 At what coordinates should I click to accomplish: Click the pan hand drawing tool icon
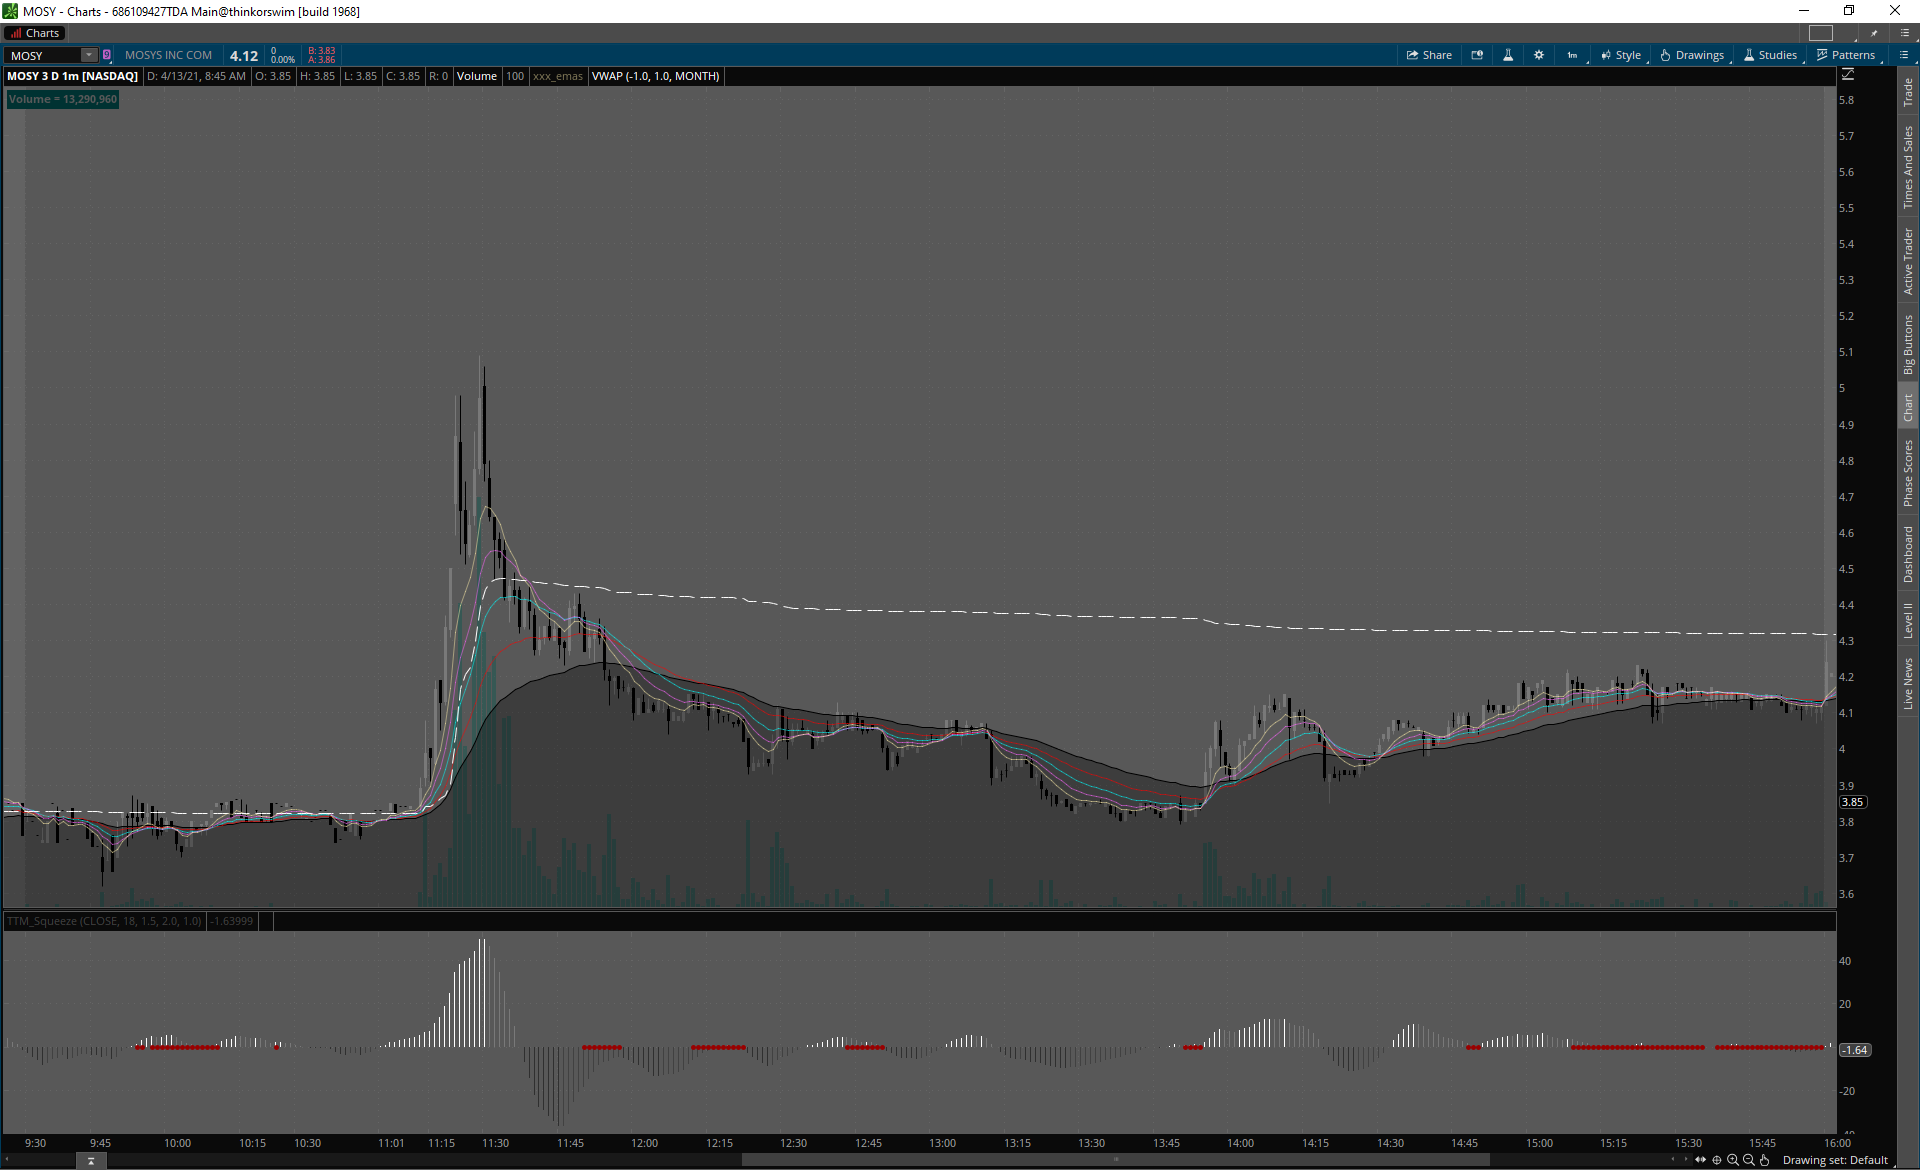click(1765, 1160)
